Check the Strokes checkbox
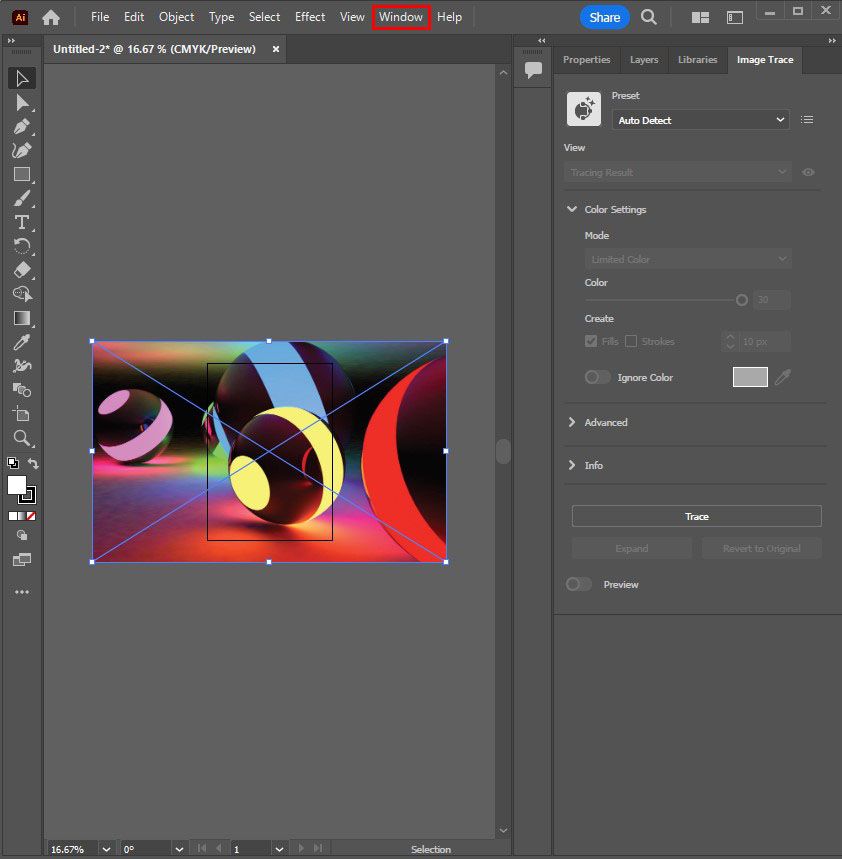Screen dimensions: 842x859 coord(631,341)
